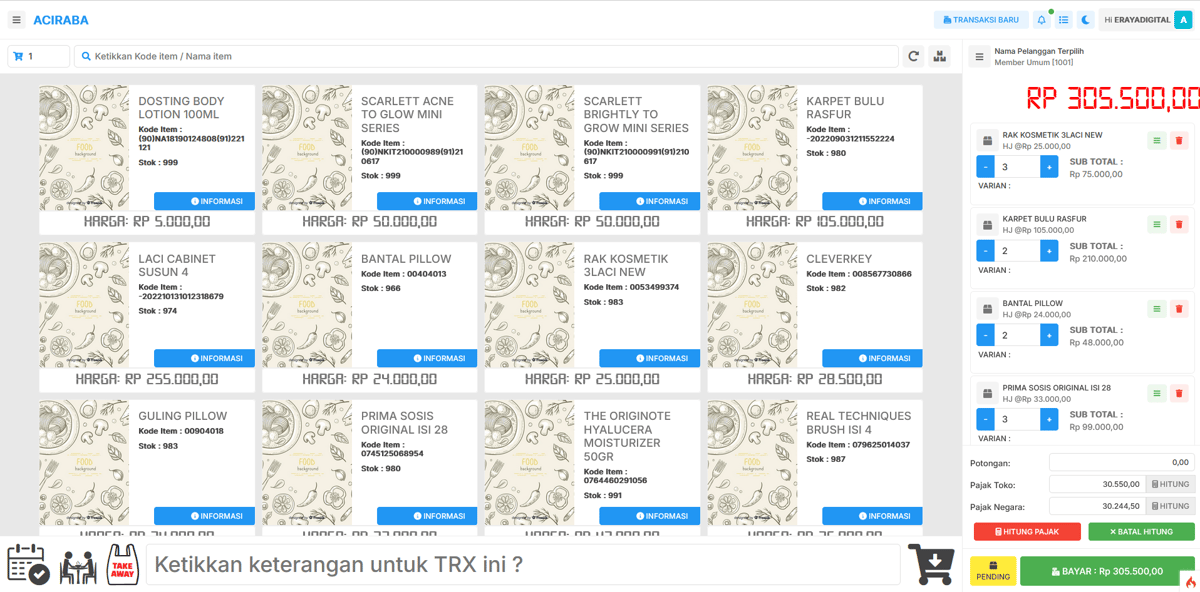This screenshot has height=592, width=1200.
Task: Open INFORMASI for RAK KOSMETIK 3LACI NEW product
Action: pyautogui.click(x=649, y=358)
